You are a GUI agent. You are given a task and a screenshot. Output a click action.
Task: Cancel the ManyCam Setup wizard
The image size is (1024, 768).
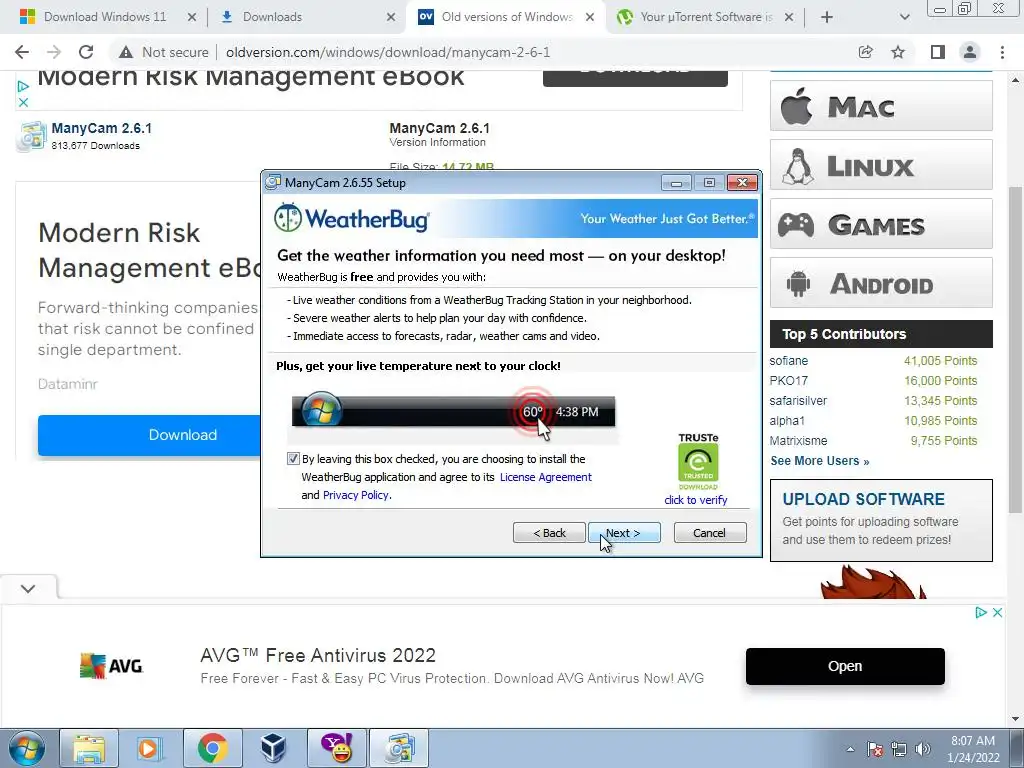coord(709,533)
